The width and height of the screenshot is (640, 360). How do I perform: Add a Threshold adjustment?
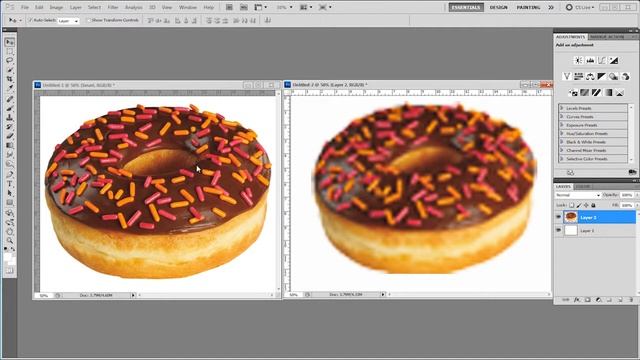point(596,93)
